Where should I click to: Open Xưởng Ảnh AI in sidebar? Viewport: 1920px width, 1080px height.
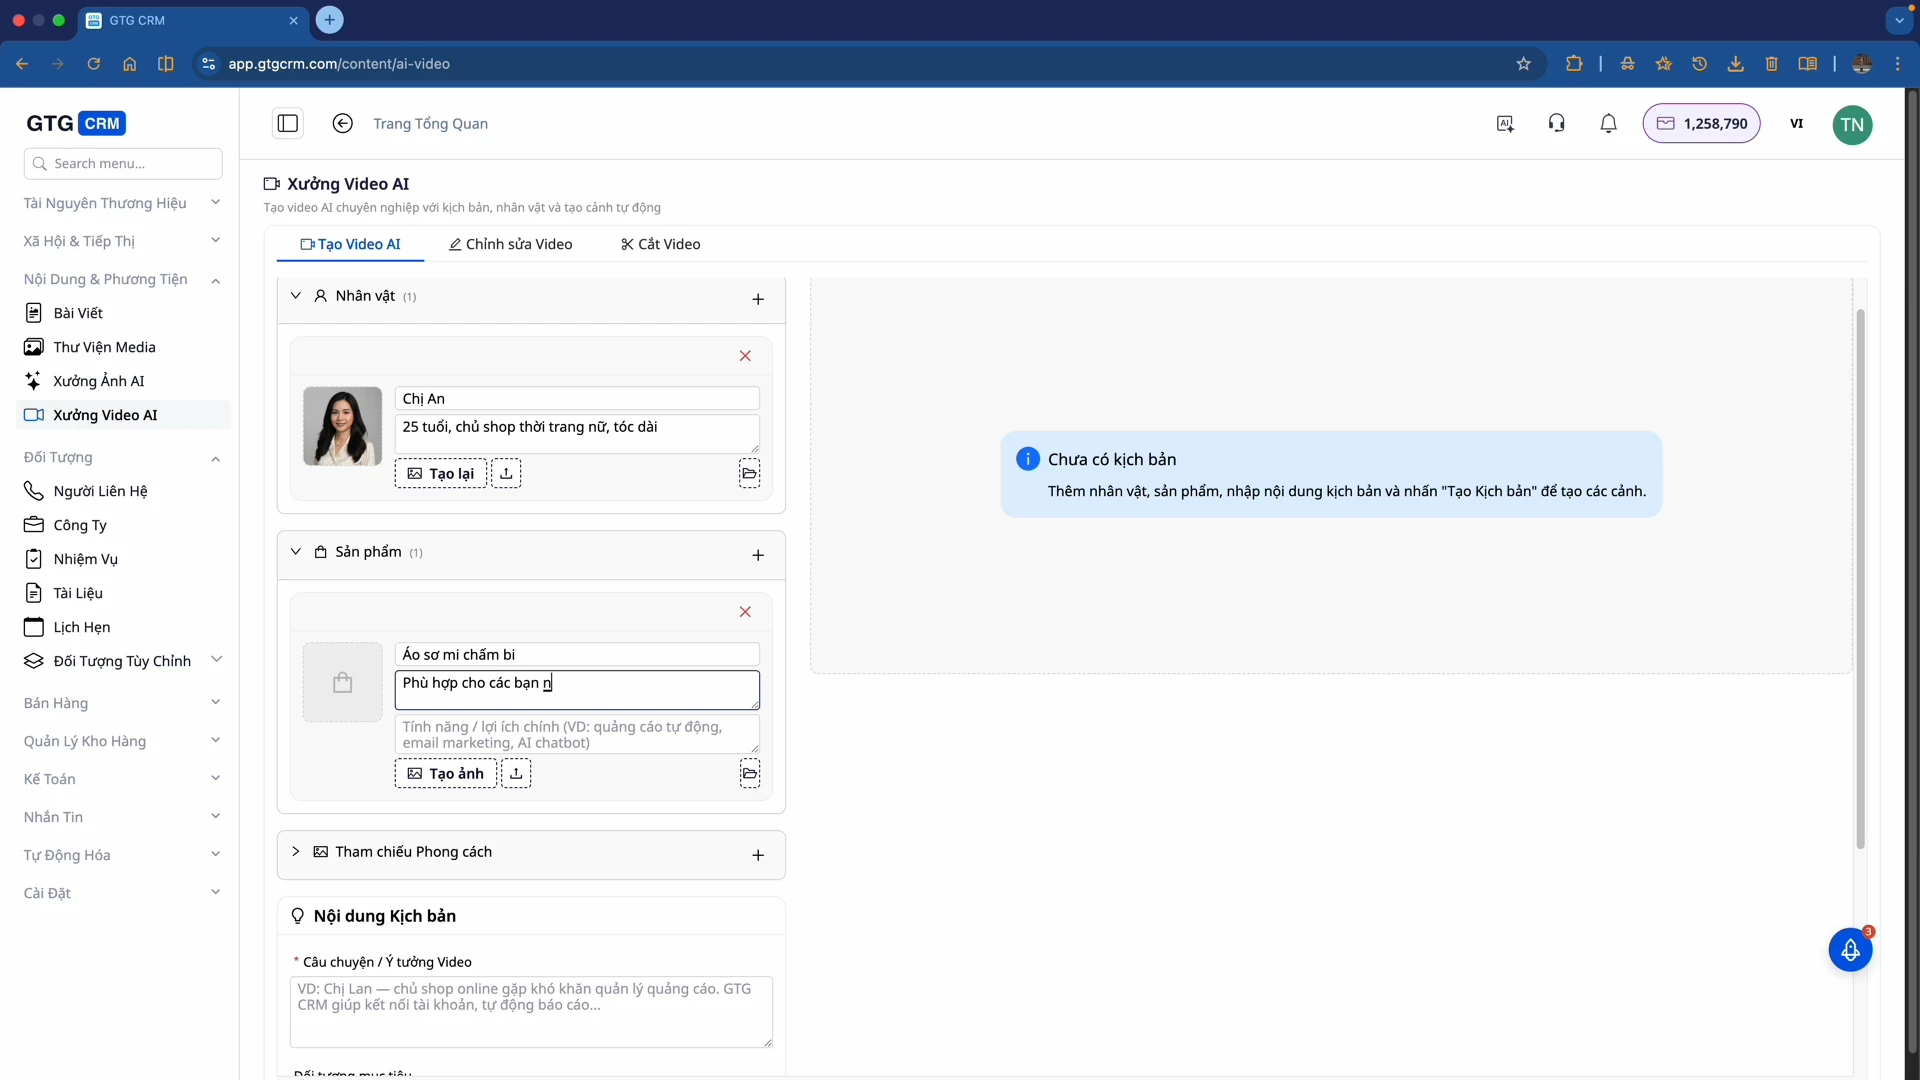[x=99, y=381]
